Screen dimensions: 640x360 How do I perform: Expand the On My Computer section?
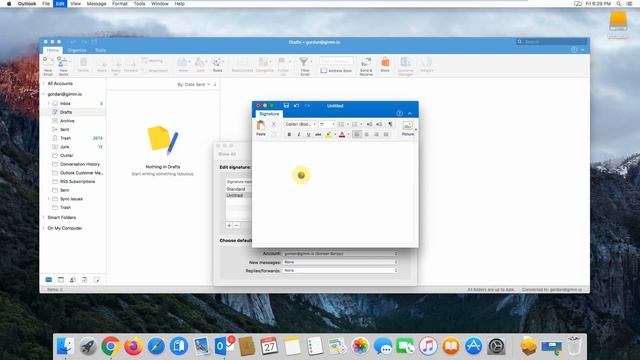click(x=44, y=228)
